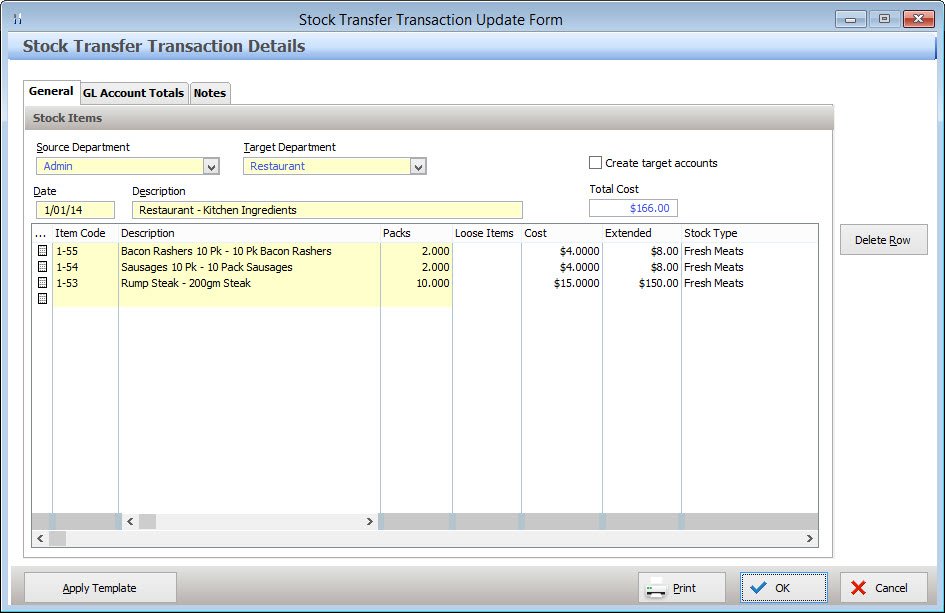945x613 pixels.
Task: Click the record icon on the empty row
Action: [41, 299]
